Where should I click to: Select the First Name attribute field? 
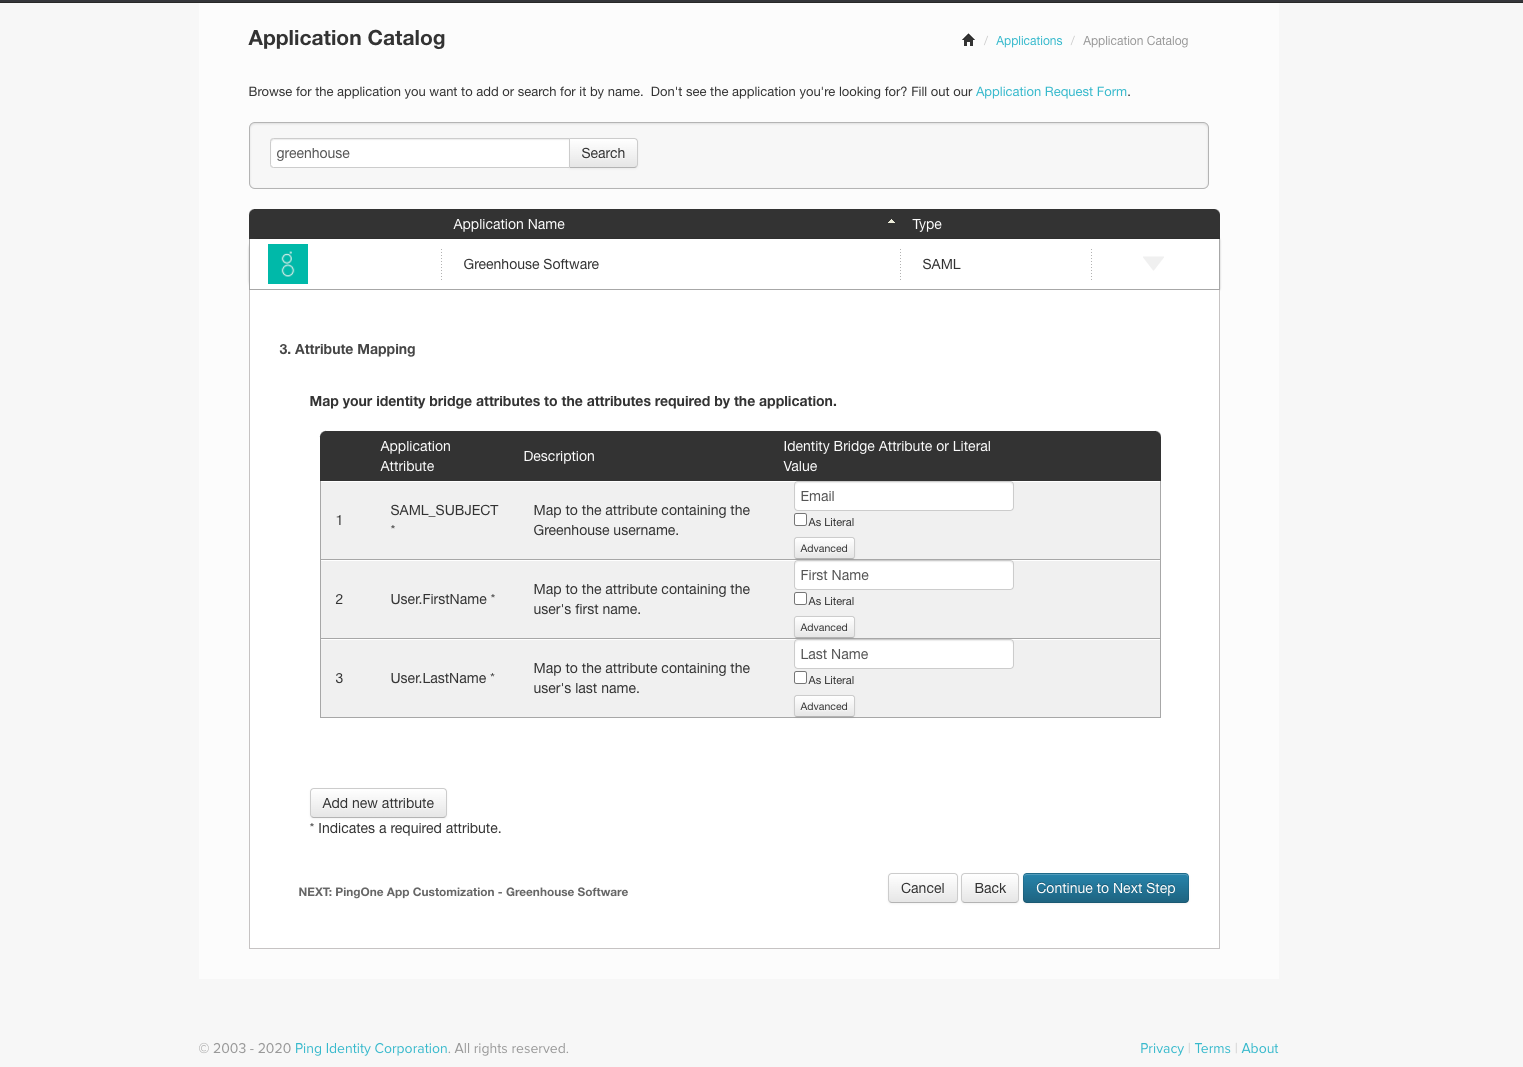coord(903,575)
